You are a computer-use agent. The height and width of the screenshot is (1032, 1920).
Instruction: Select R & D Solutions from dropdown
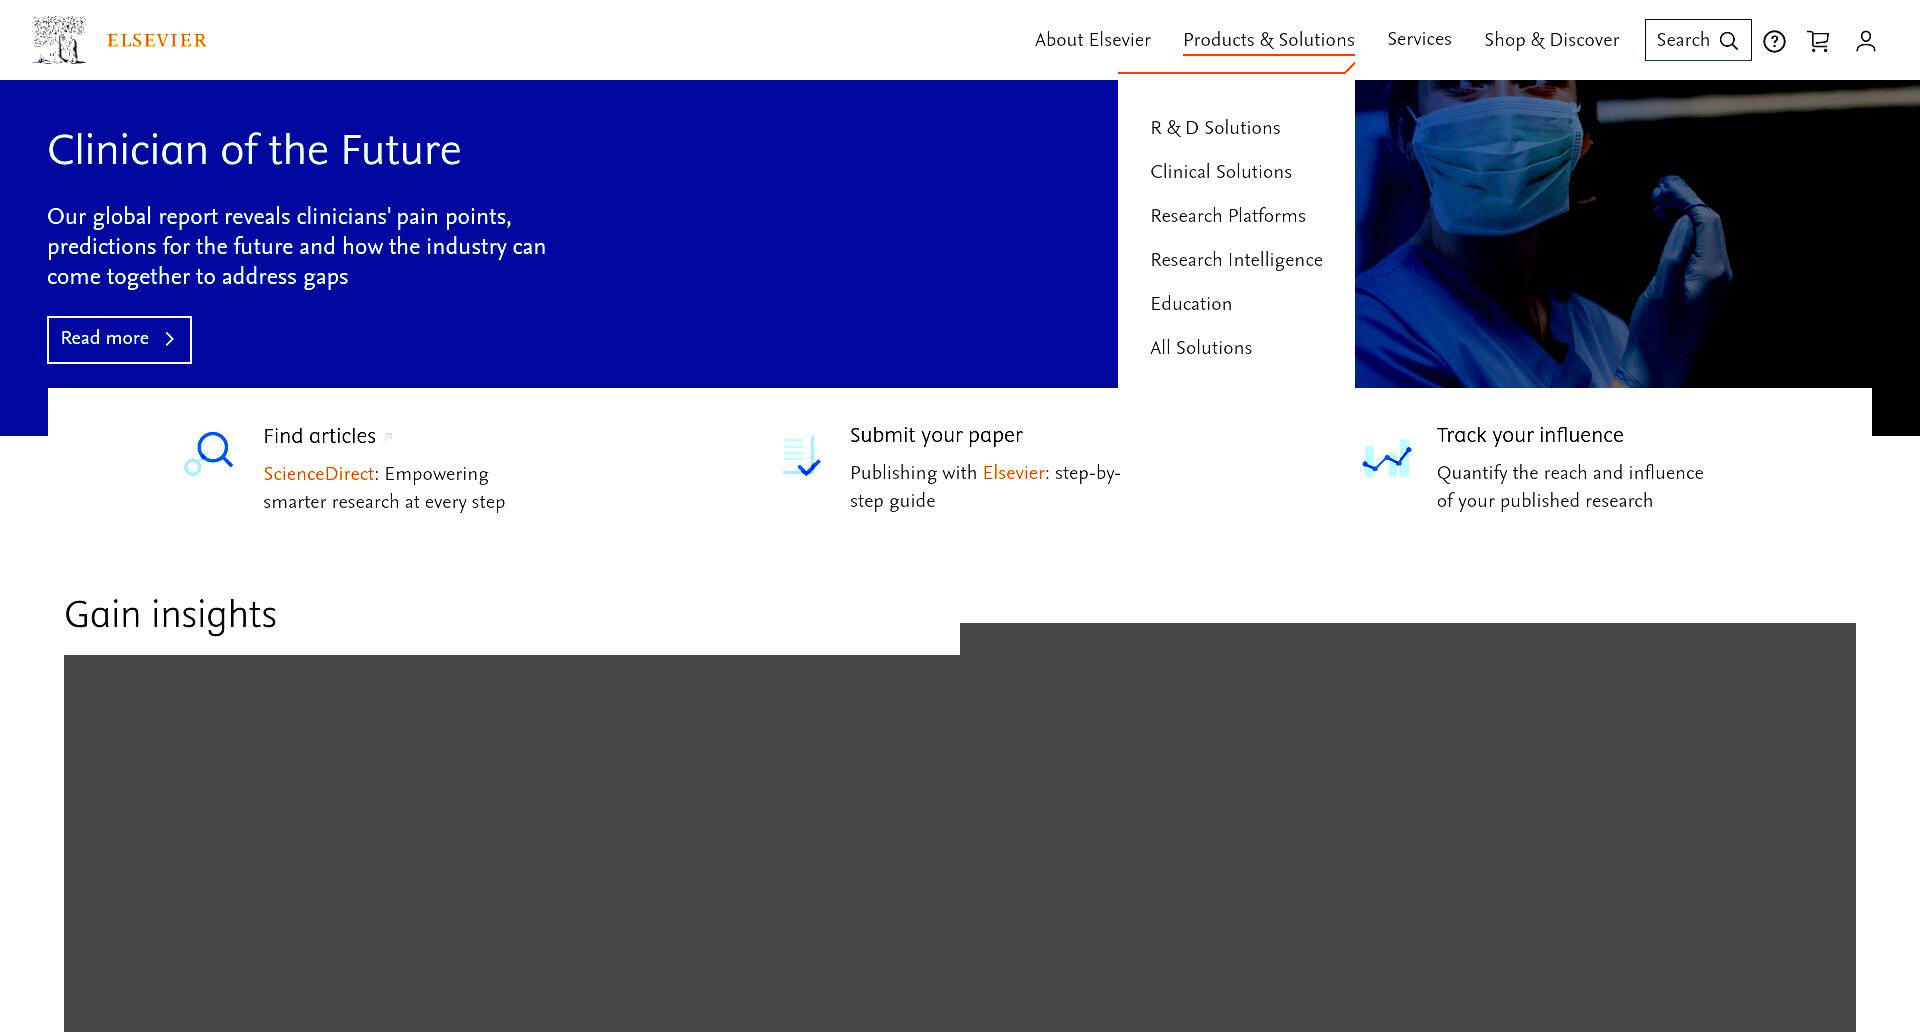pyautogui.click(x=1215, y=128)
